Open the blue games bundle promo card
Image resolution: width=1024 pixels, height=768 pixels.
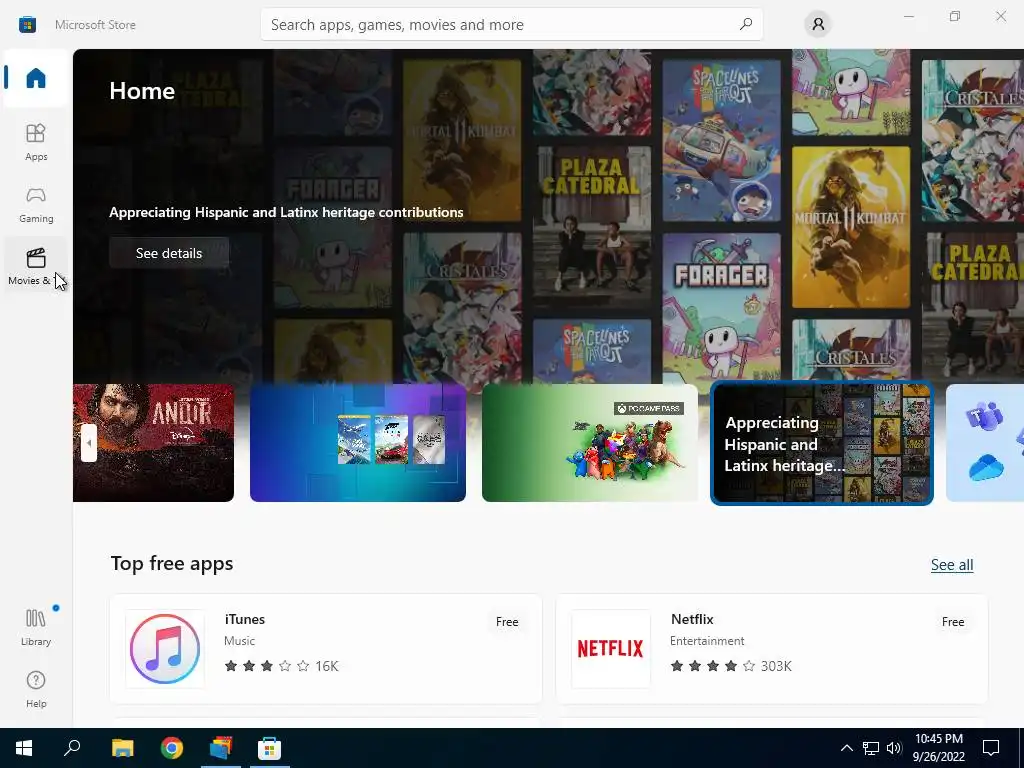tap(358, 443)
